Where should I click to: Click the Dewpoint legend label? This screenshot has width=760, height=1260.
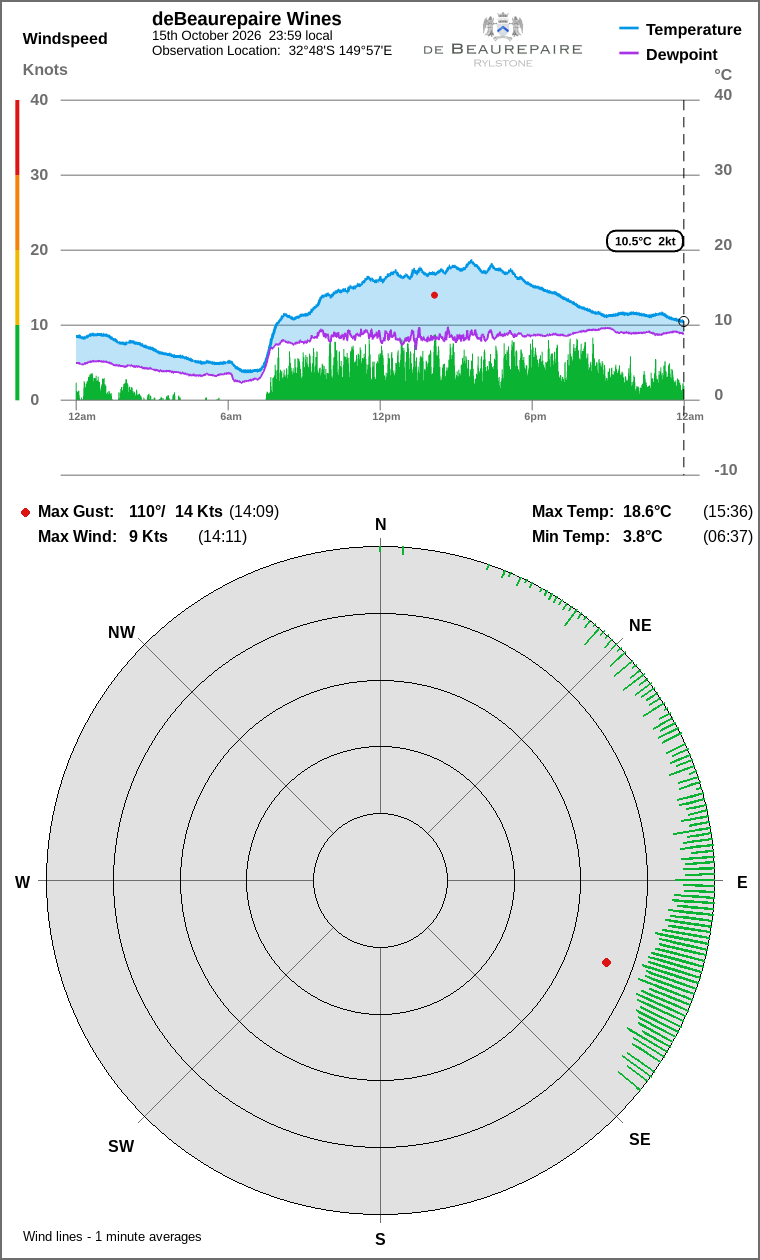pyautogui.click(x=682, y=54)
